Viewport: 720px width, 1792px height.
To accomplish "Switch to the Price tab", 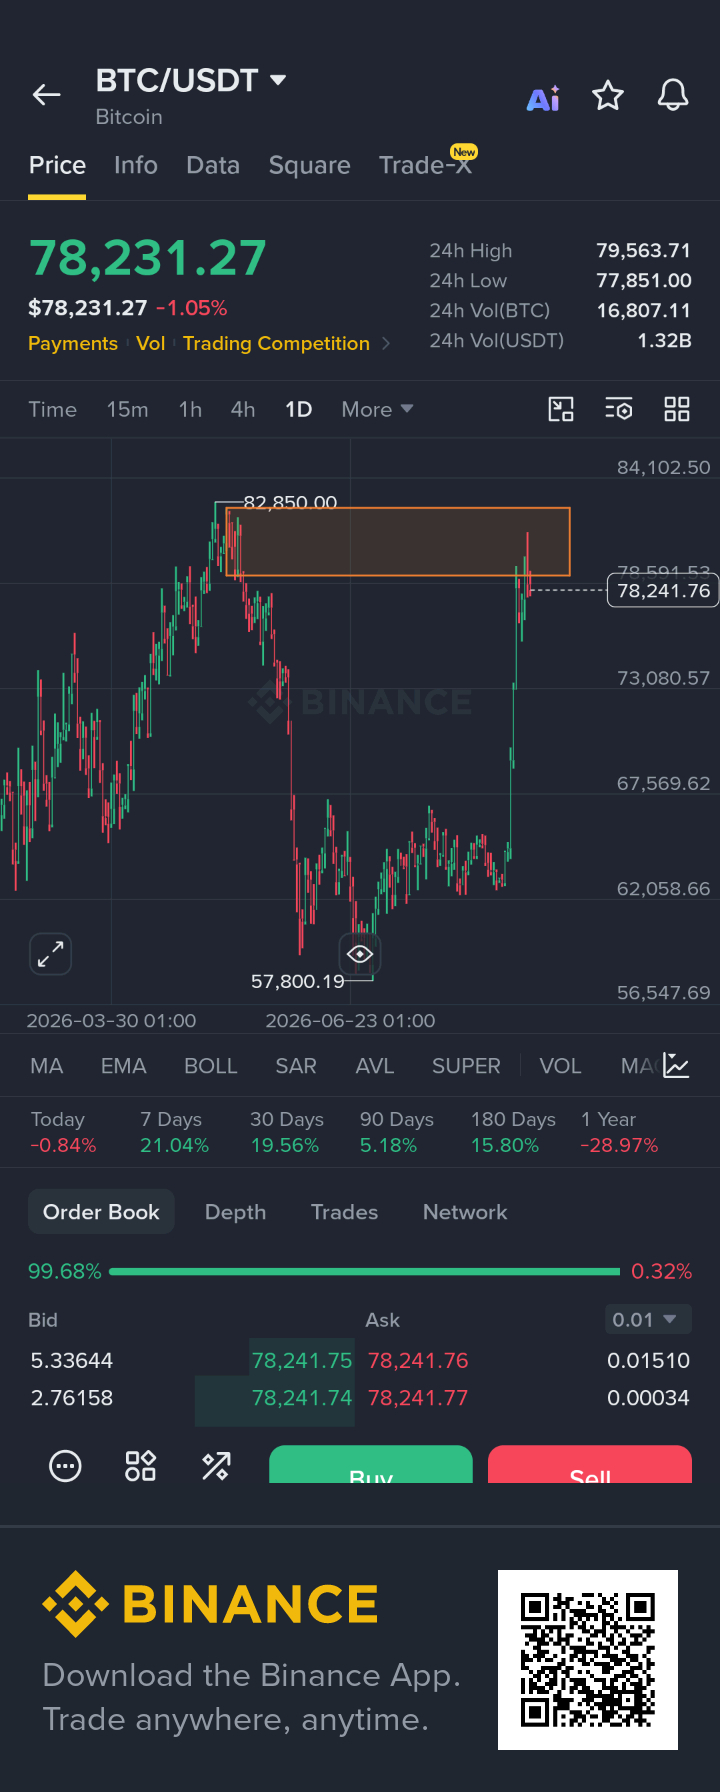I will 57,165.
